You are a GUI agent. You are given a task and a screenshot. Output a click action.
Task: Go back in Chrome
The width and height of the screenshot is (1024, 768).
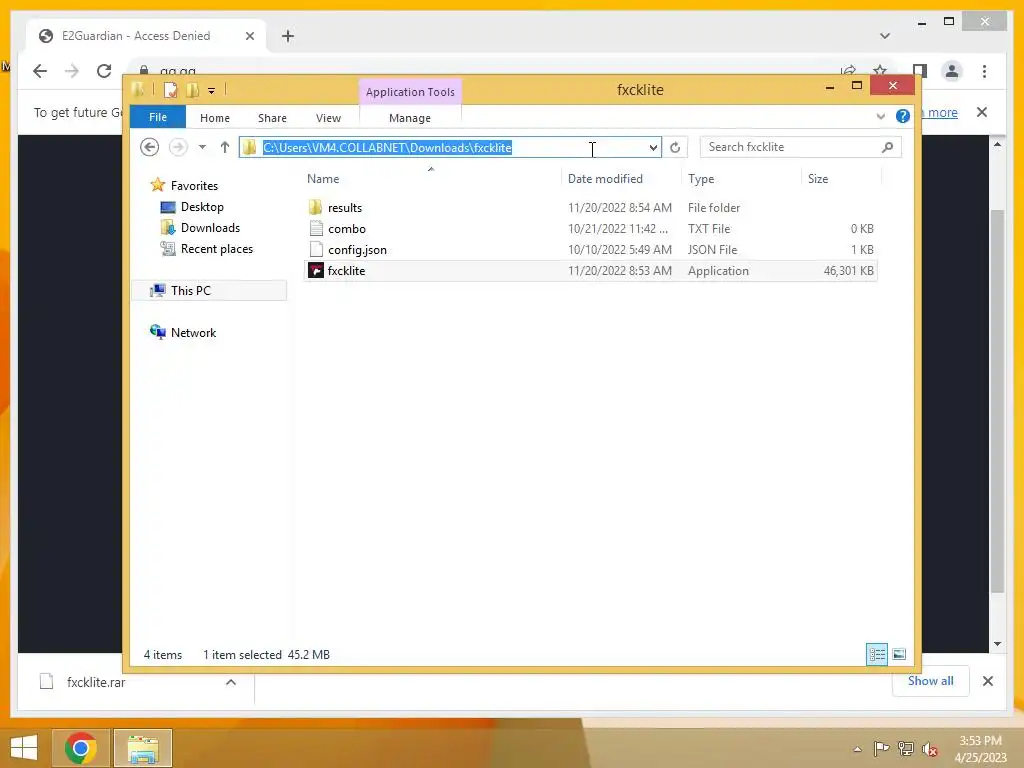coord(40,71)
